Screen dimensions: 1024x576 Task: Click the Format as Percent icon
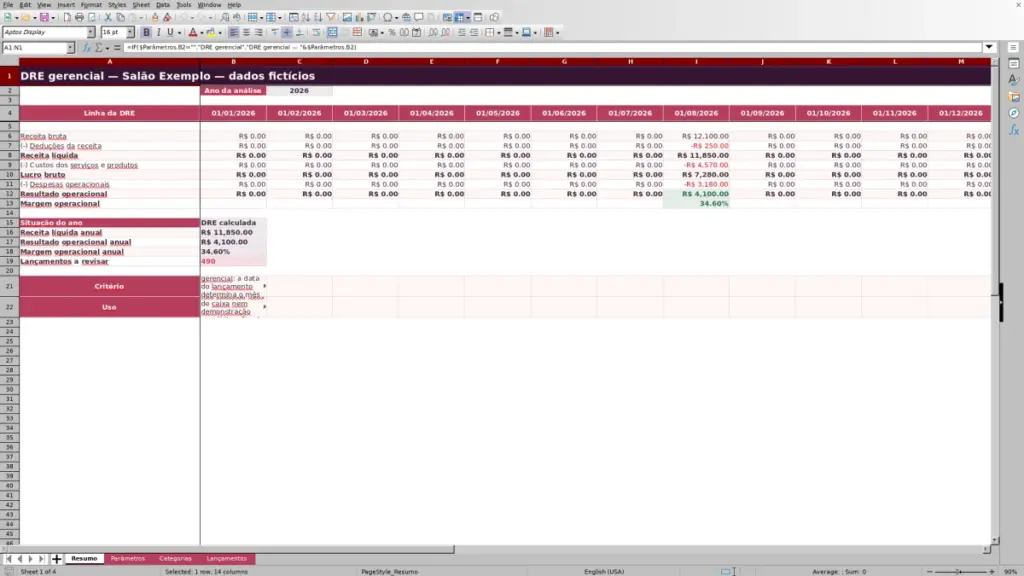[x=392, y=33]
